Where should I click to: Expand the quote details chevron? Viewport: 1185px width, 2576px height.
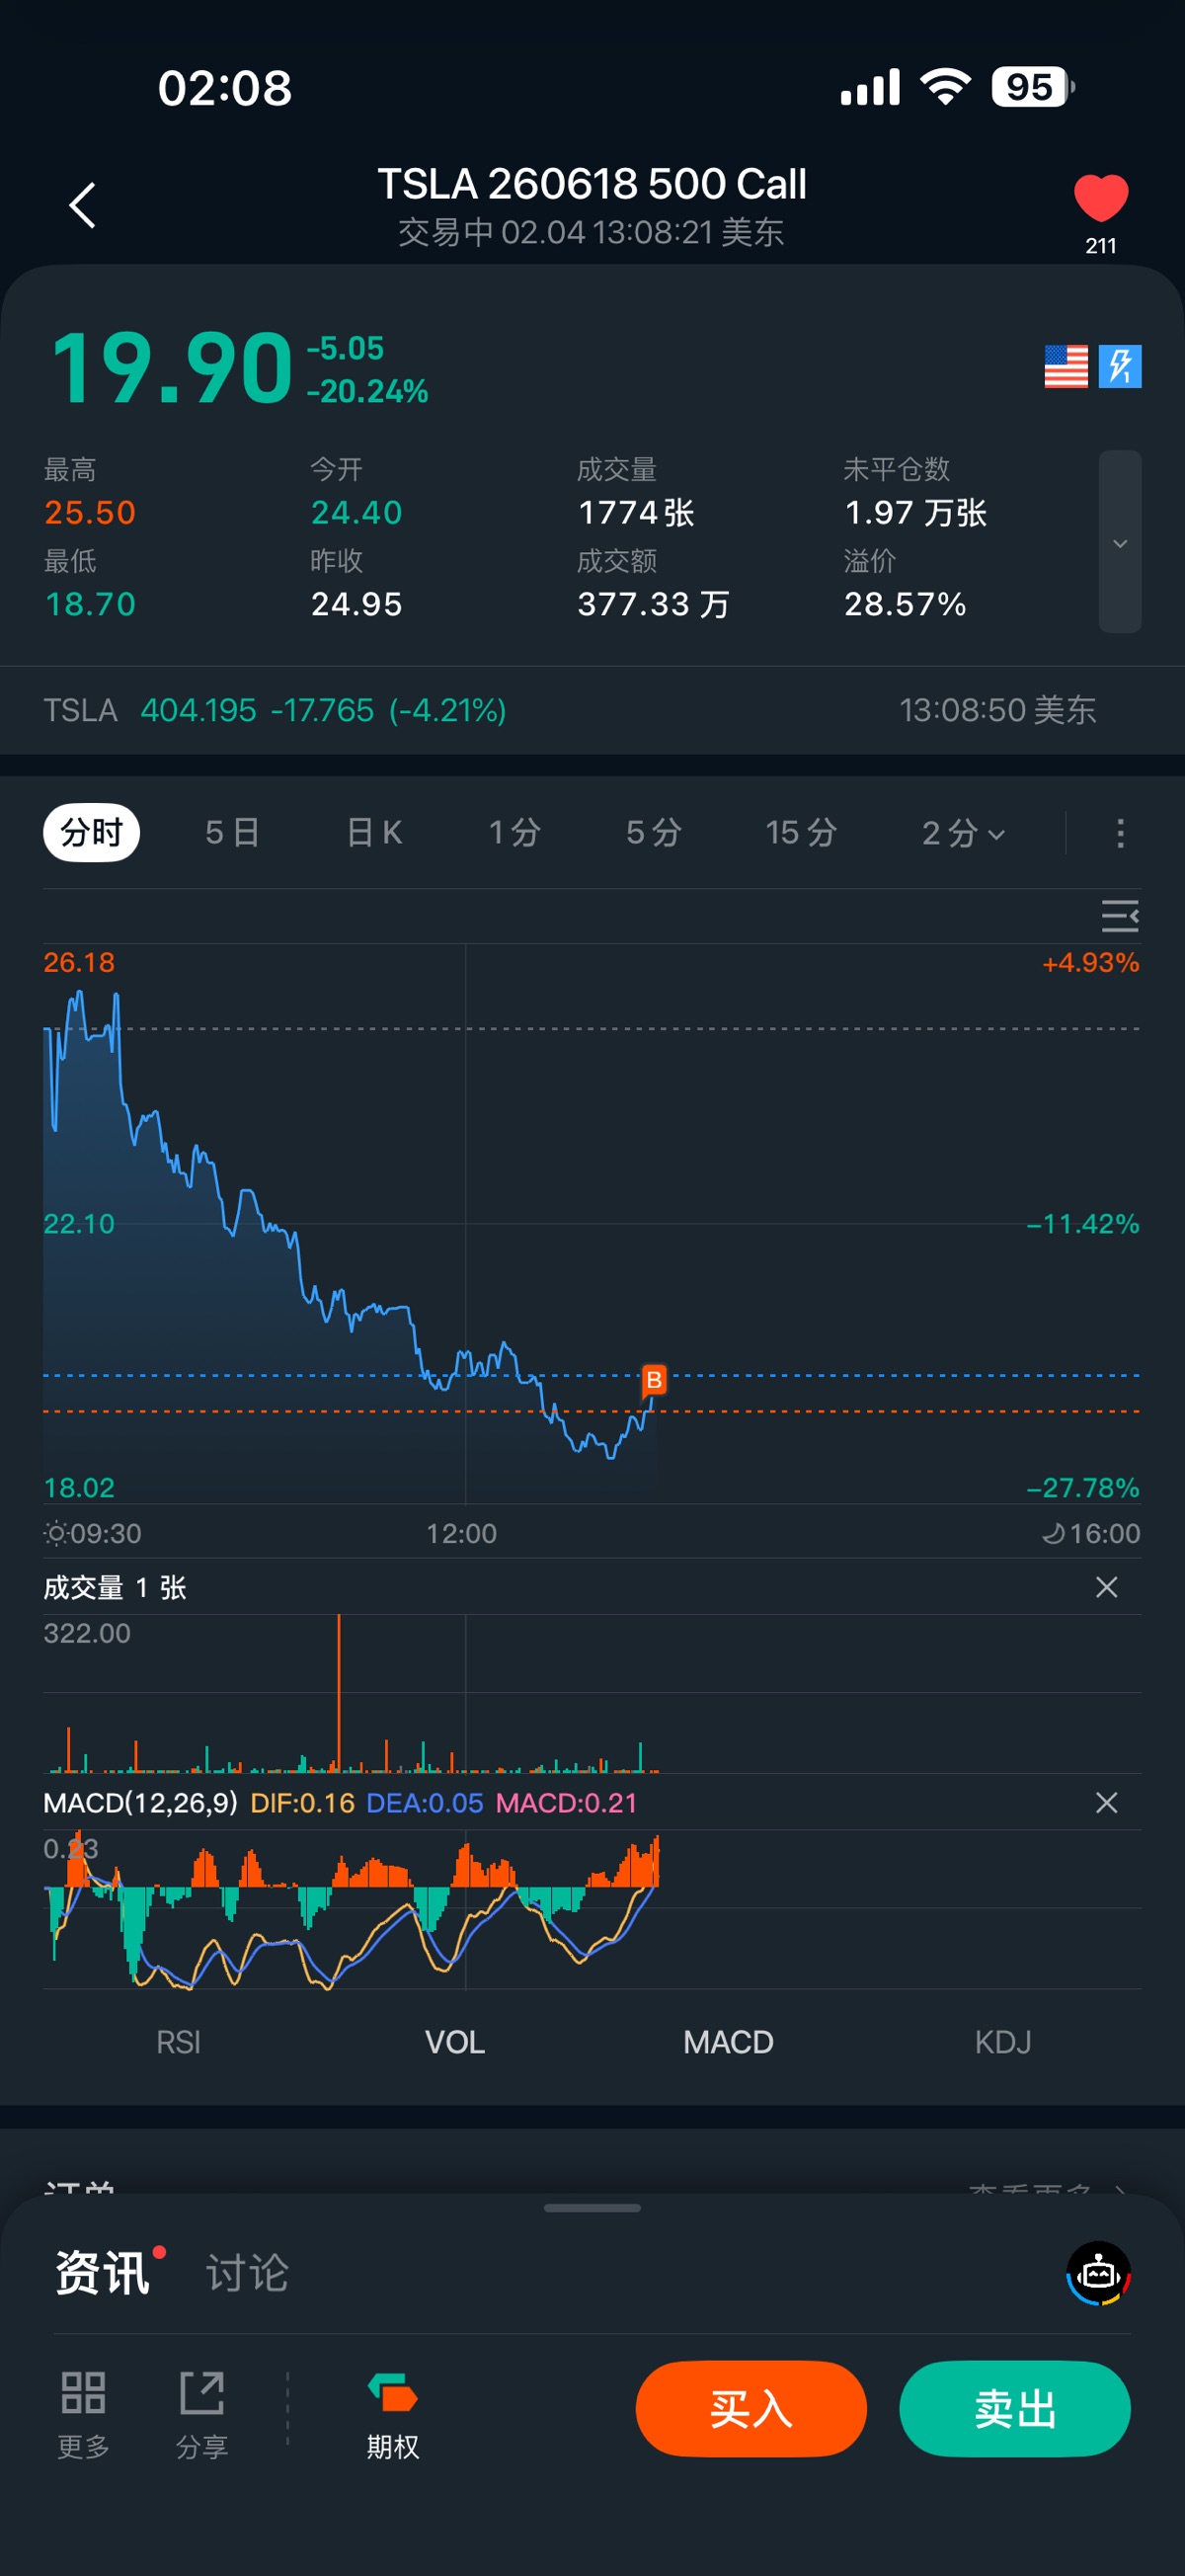coord(1120,543)
